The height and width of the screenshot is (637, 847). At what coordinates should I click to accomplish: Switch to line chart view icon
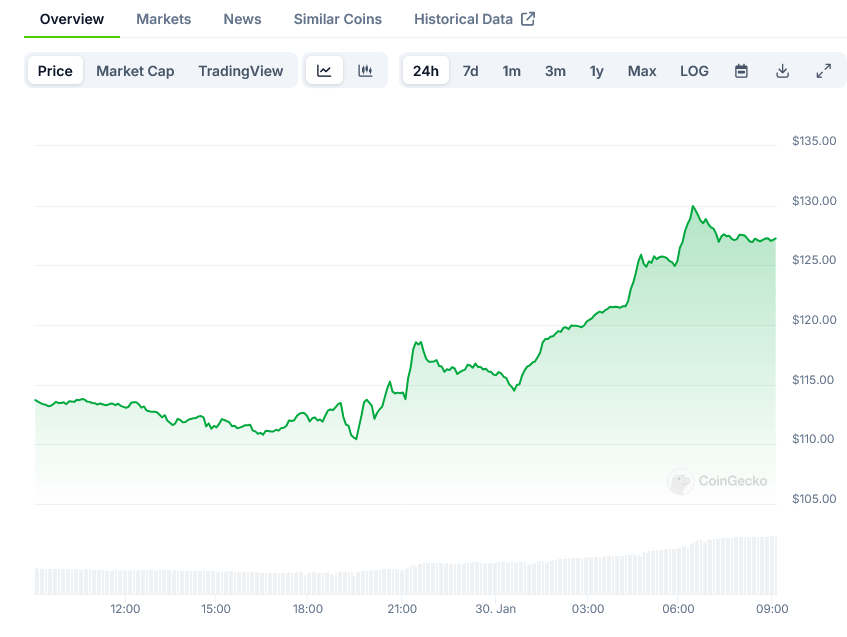pyautogui.click(x=324, y=71)
